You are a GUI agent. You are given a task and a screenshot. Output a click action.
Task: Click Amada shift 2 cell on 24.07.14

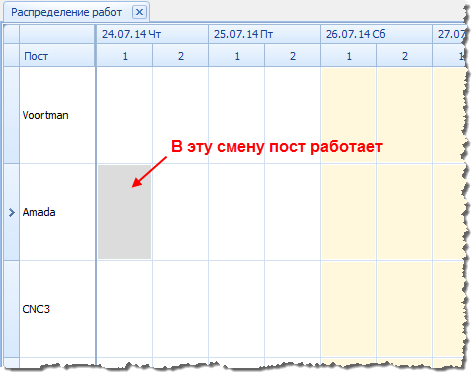[x=180, y=212]
